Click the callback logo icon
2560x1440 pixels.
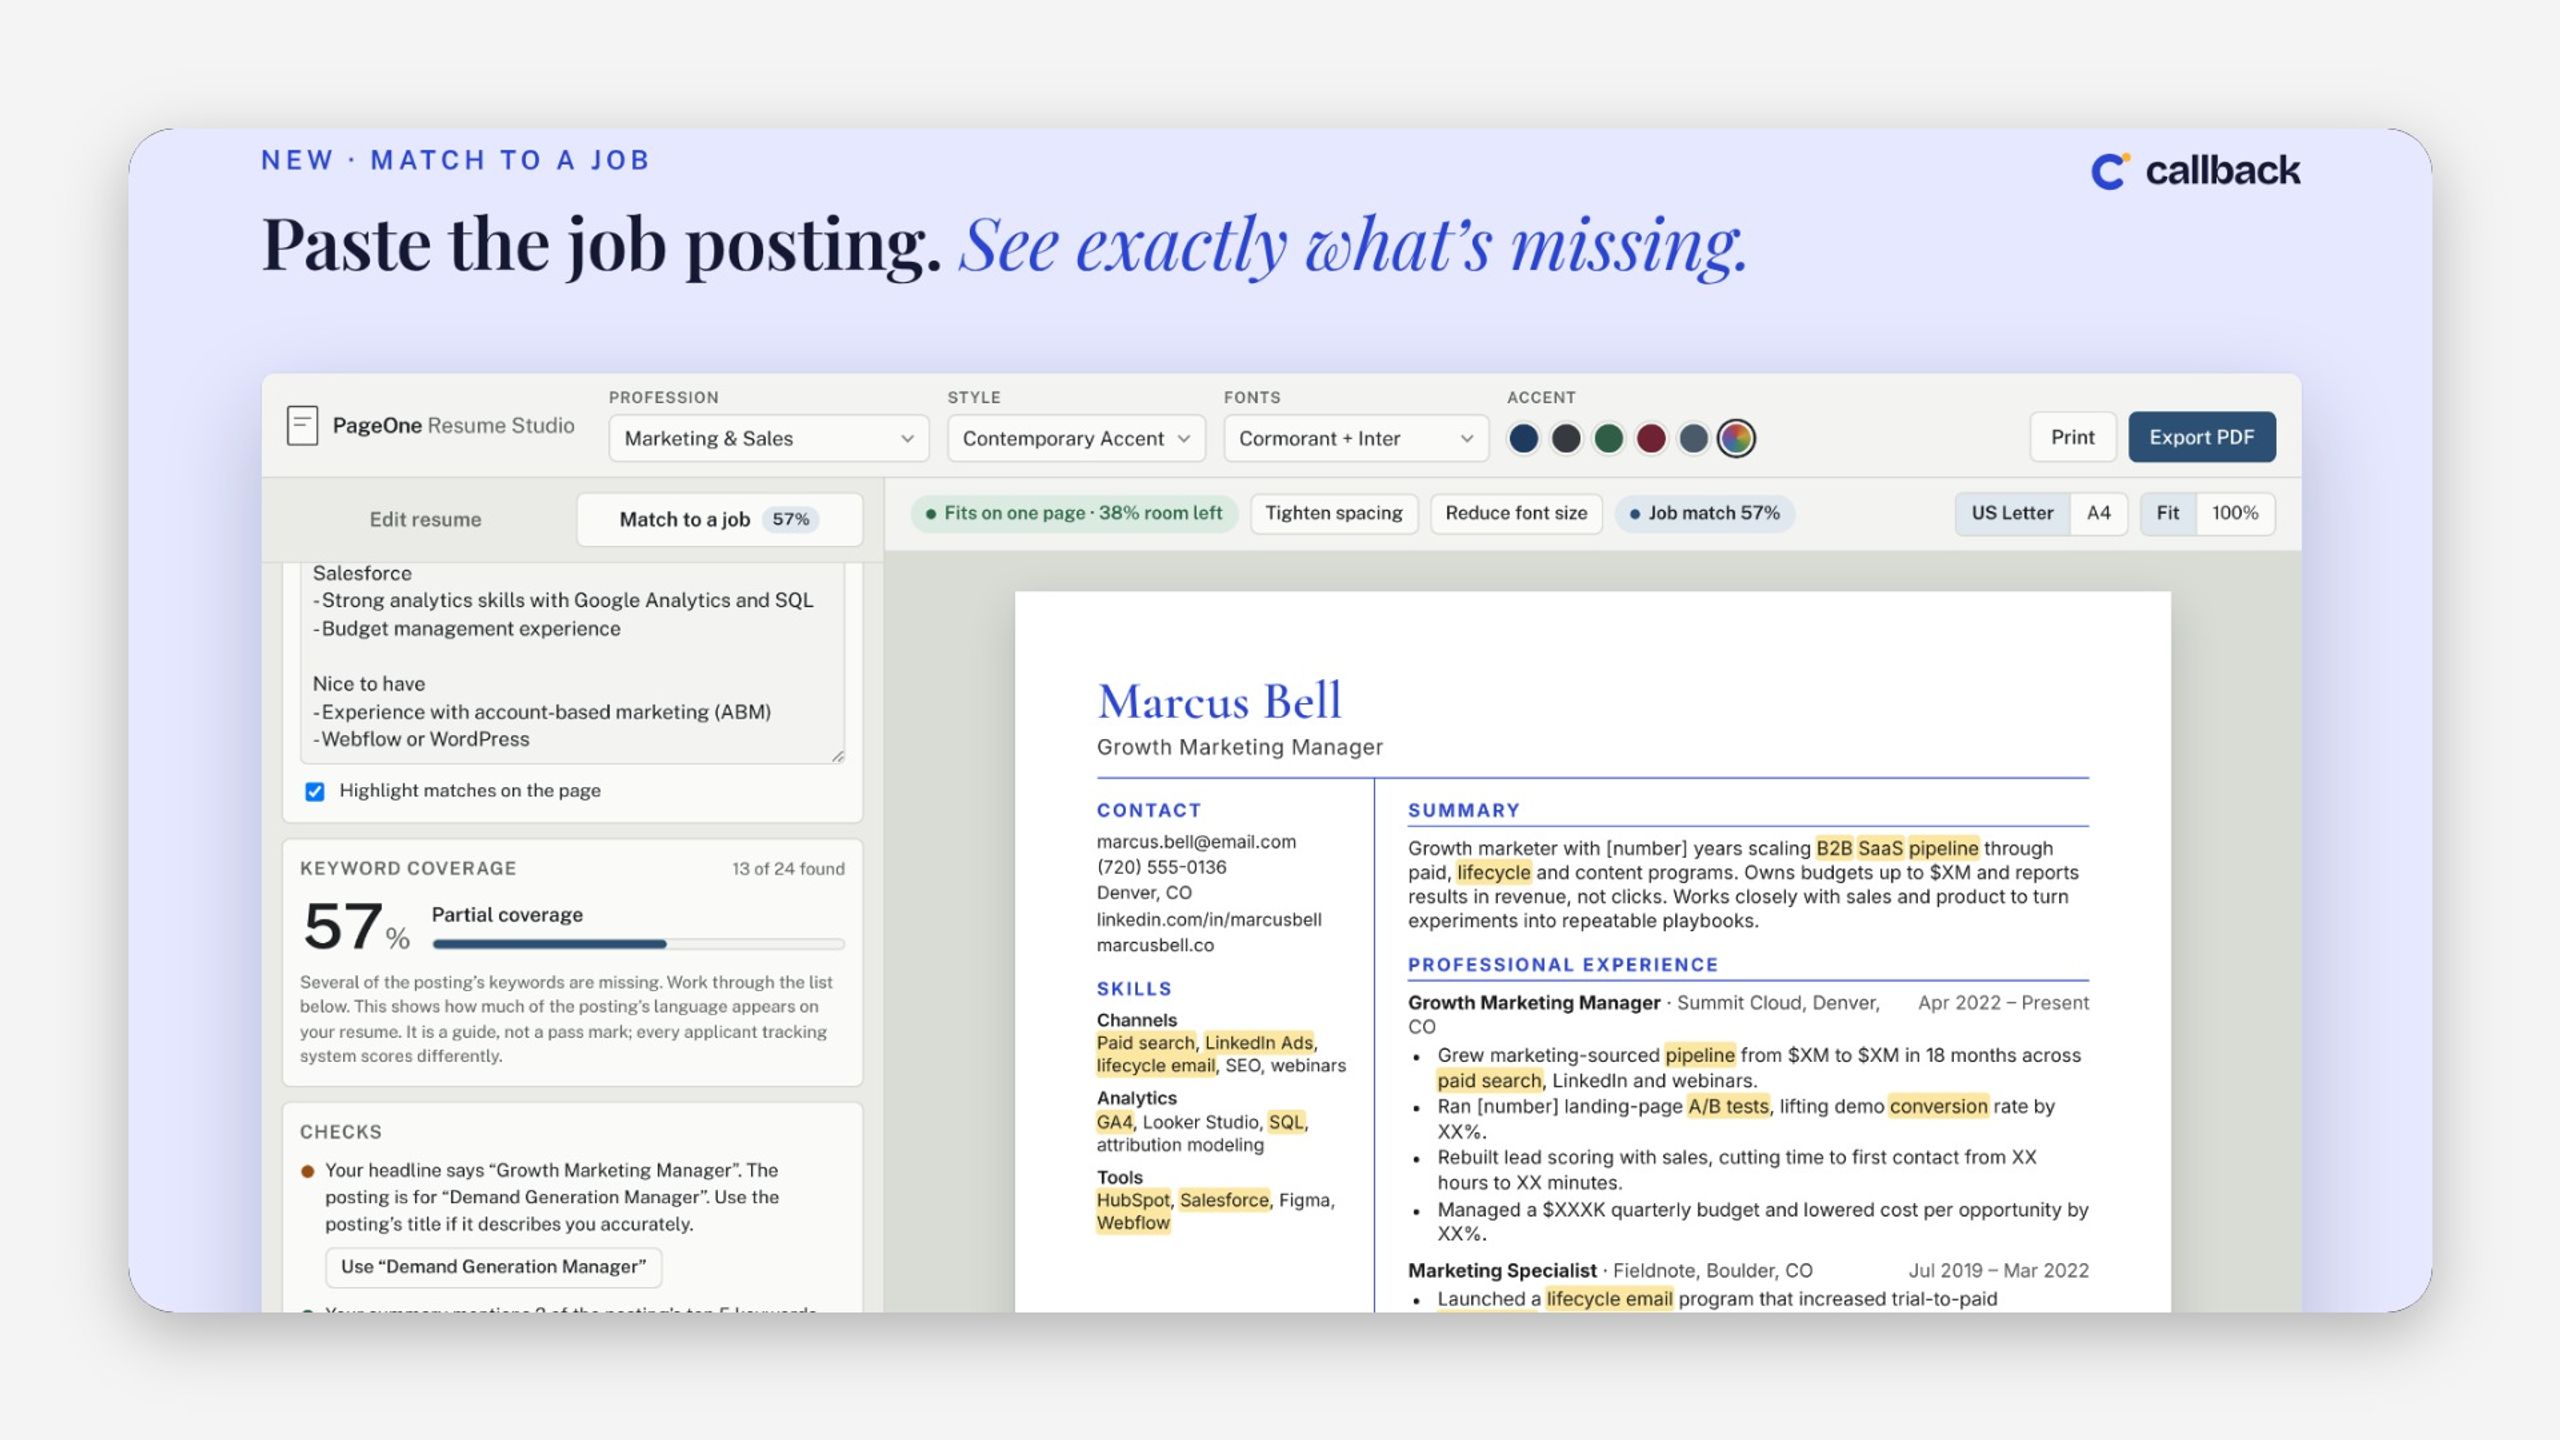2110,171
